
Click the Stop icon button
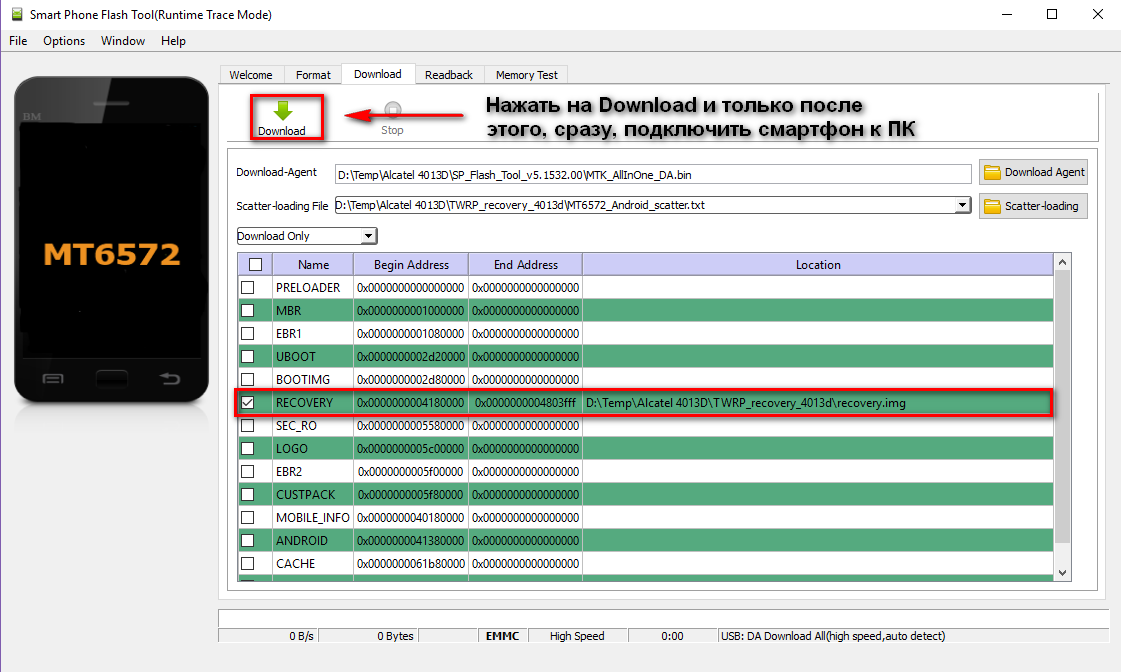(x=392, y=111)
